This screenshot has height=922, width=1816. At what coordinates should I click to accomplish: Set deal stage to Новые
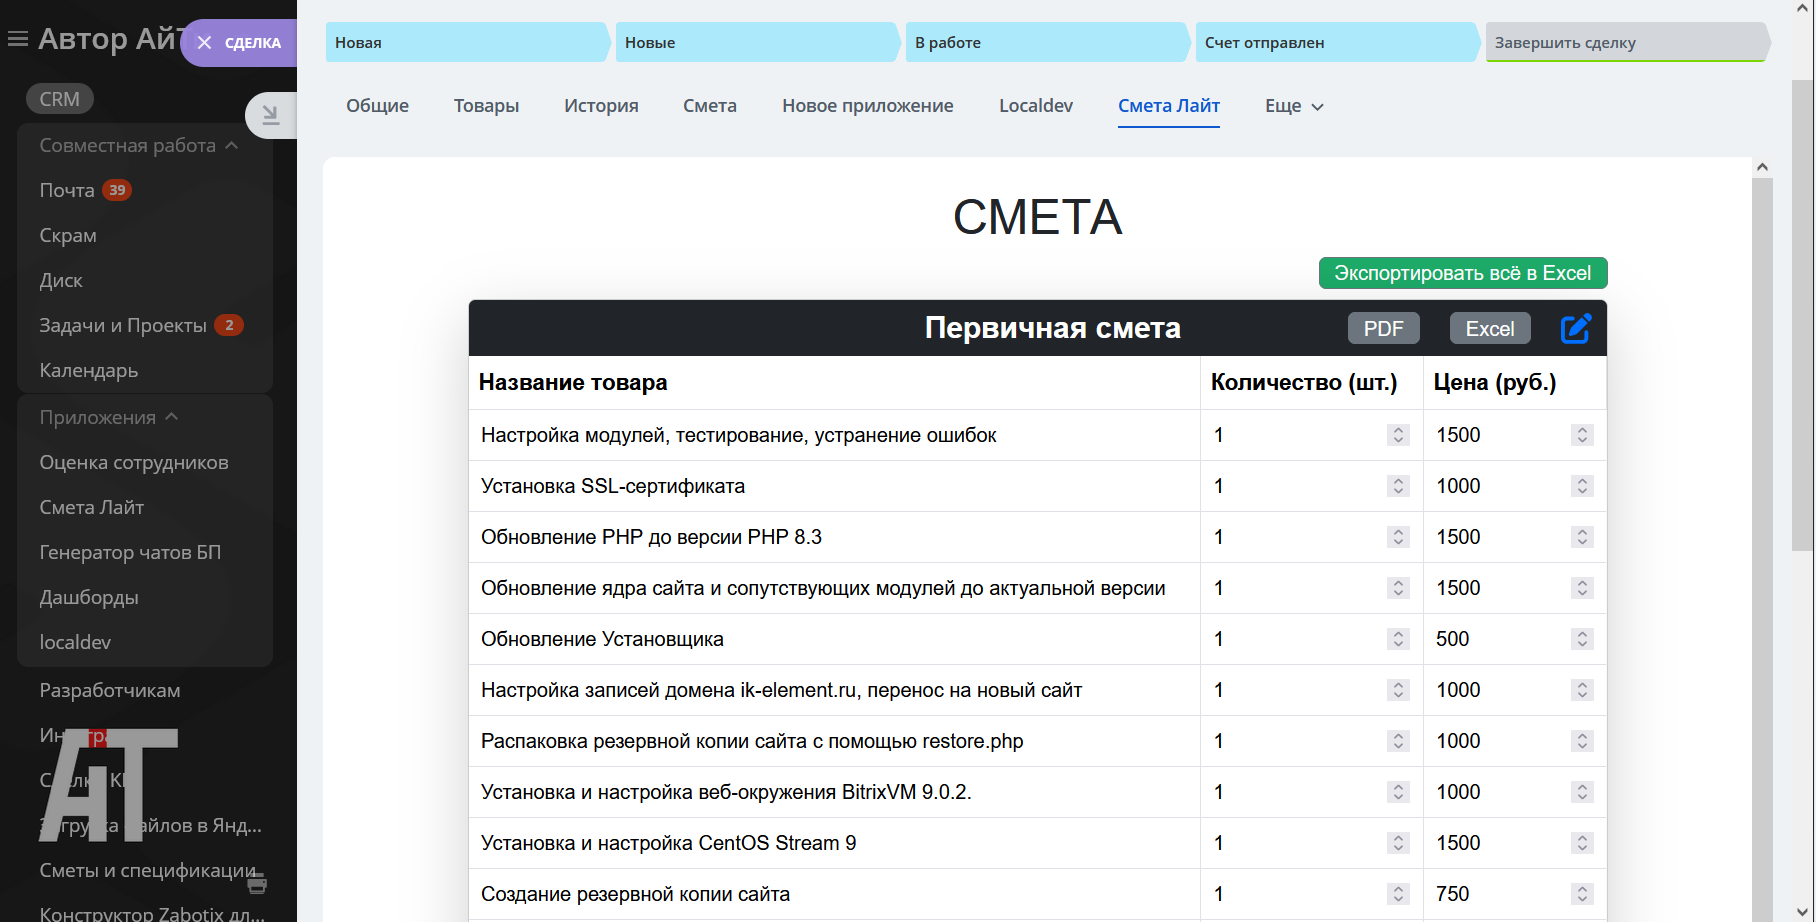tap(757, 42)
